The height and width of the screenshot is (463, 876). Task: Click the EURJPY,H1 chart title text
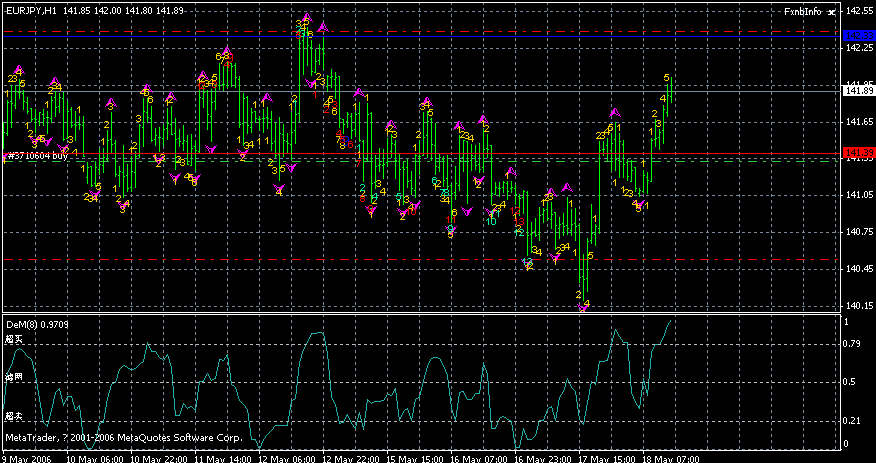[30, 10]
